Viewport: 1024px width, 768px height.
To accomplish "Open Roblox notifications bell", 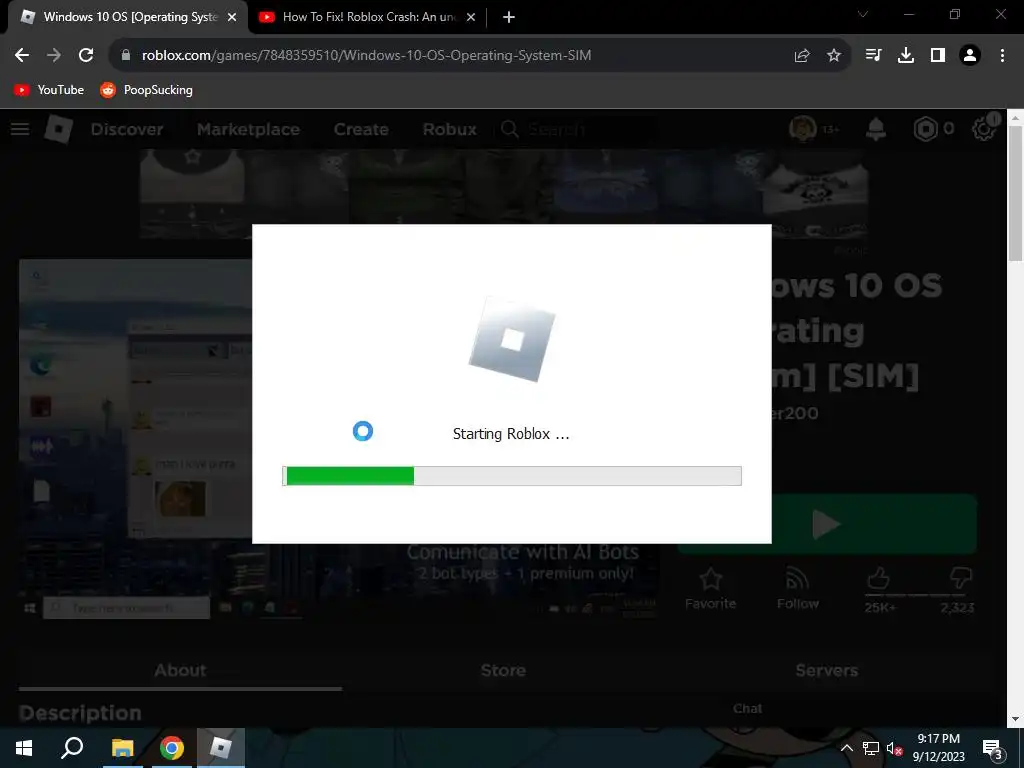I will 876,129.
